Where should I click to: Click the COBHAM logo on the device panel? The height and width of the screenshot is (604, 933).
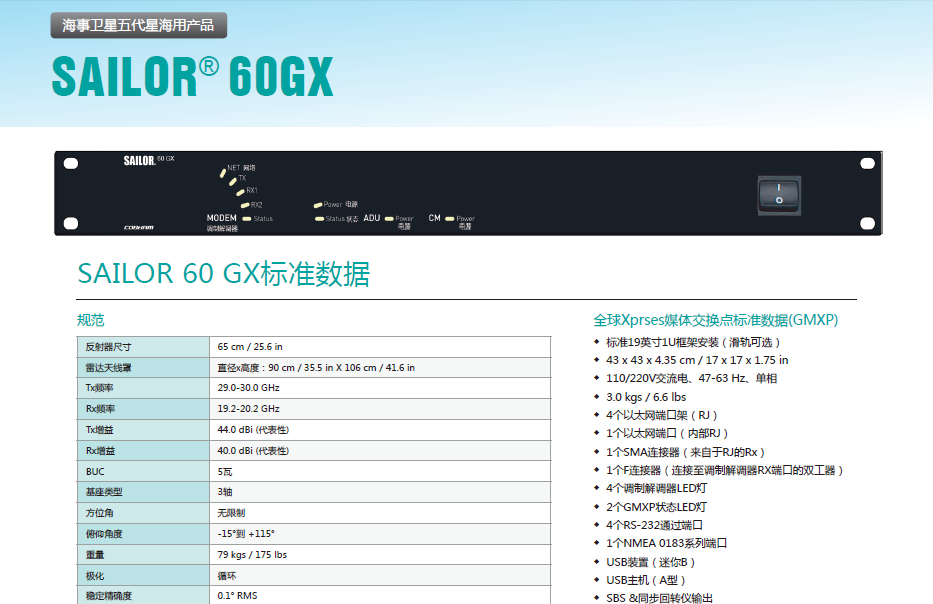coord(139,227)
